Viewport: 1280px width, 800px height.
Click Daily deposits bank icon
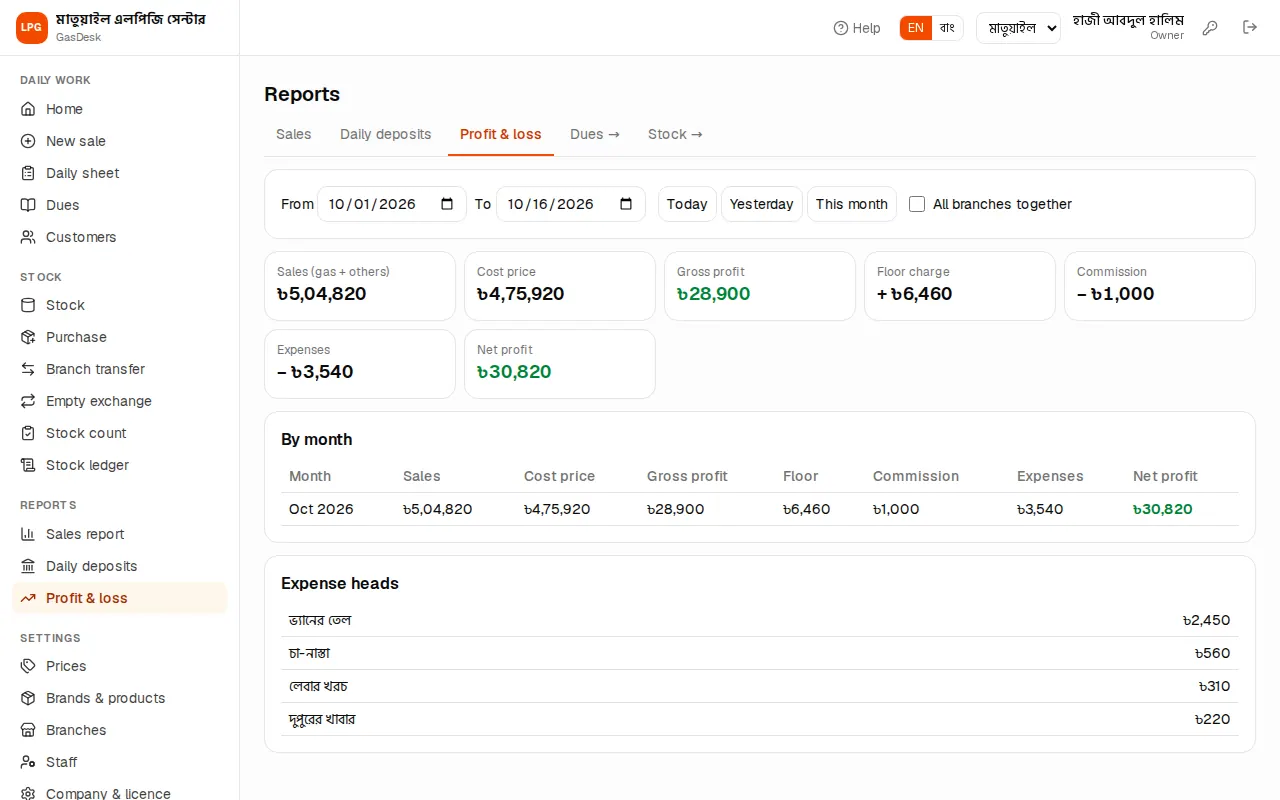click(28, 566)
